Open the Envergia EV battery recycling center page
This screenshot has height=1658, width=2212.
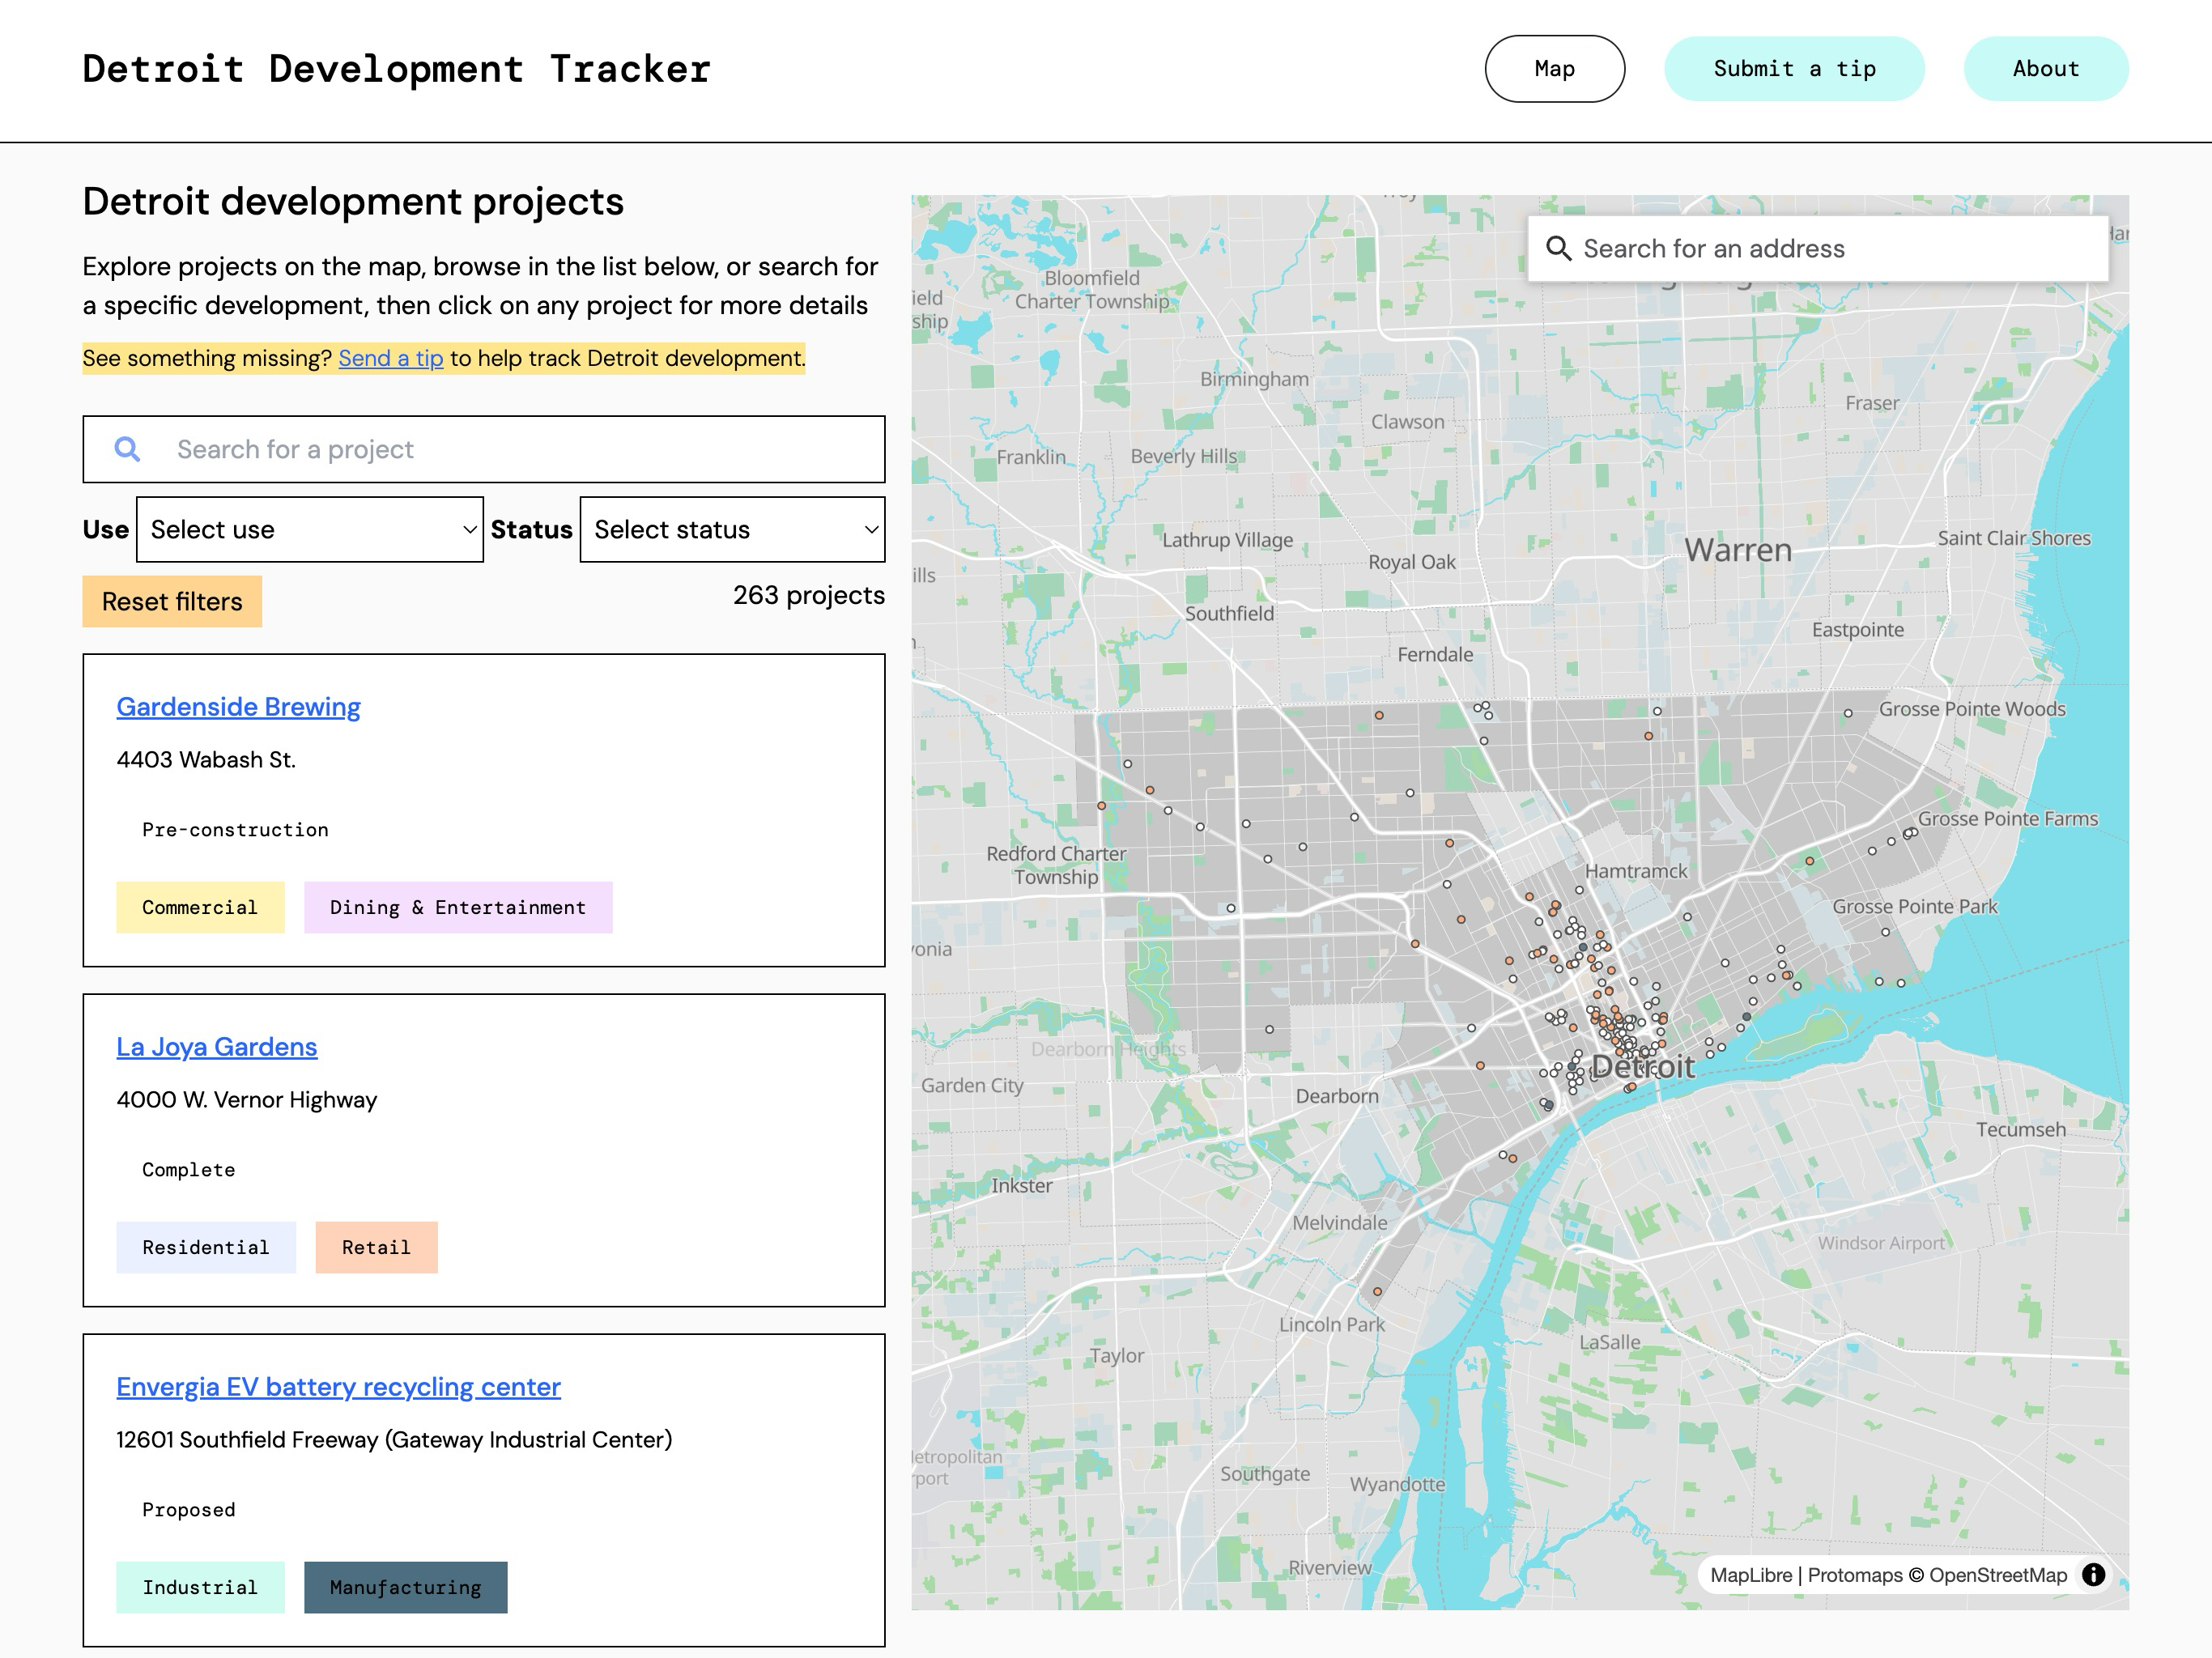click(338, 1387)
